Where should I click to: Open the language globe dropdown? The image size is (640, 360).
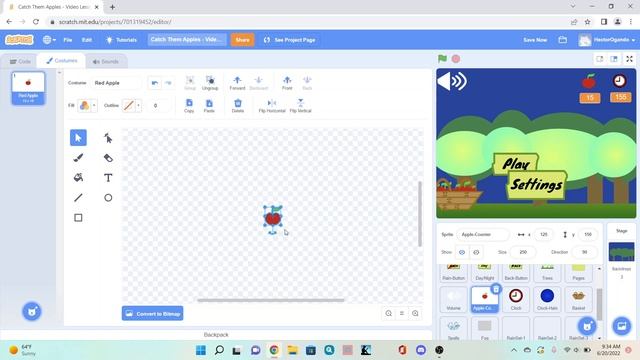pos(49,40)
